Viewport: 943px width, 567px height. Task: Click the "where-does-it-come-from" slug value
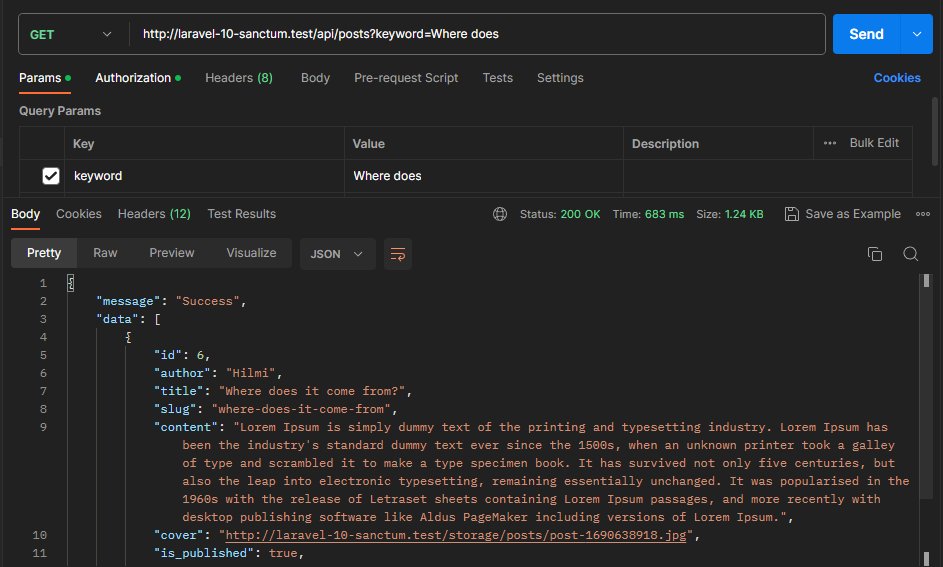pyautogui.click(x=301, y=409)
